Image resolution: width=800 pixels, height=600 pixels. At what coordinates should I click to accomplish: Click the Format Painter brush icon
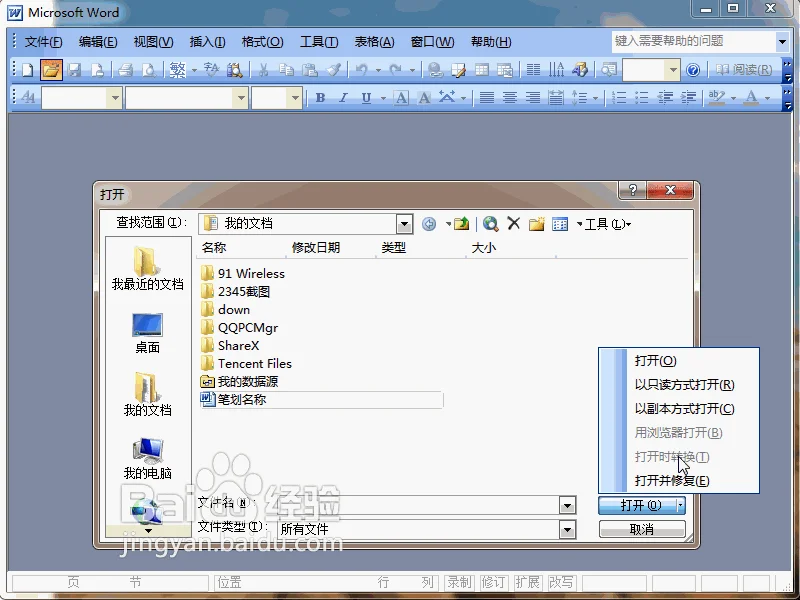pyautogui.click(x=334, y=69)
